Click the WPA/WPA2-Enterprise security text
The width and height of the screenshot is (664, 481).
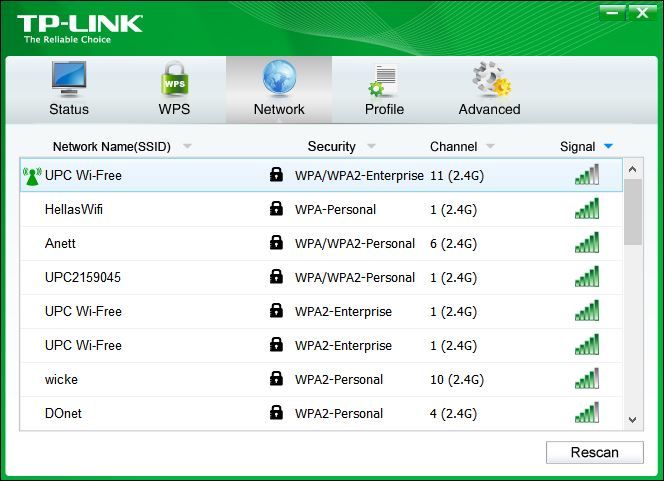click(x=359, y=176)
